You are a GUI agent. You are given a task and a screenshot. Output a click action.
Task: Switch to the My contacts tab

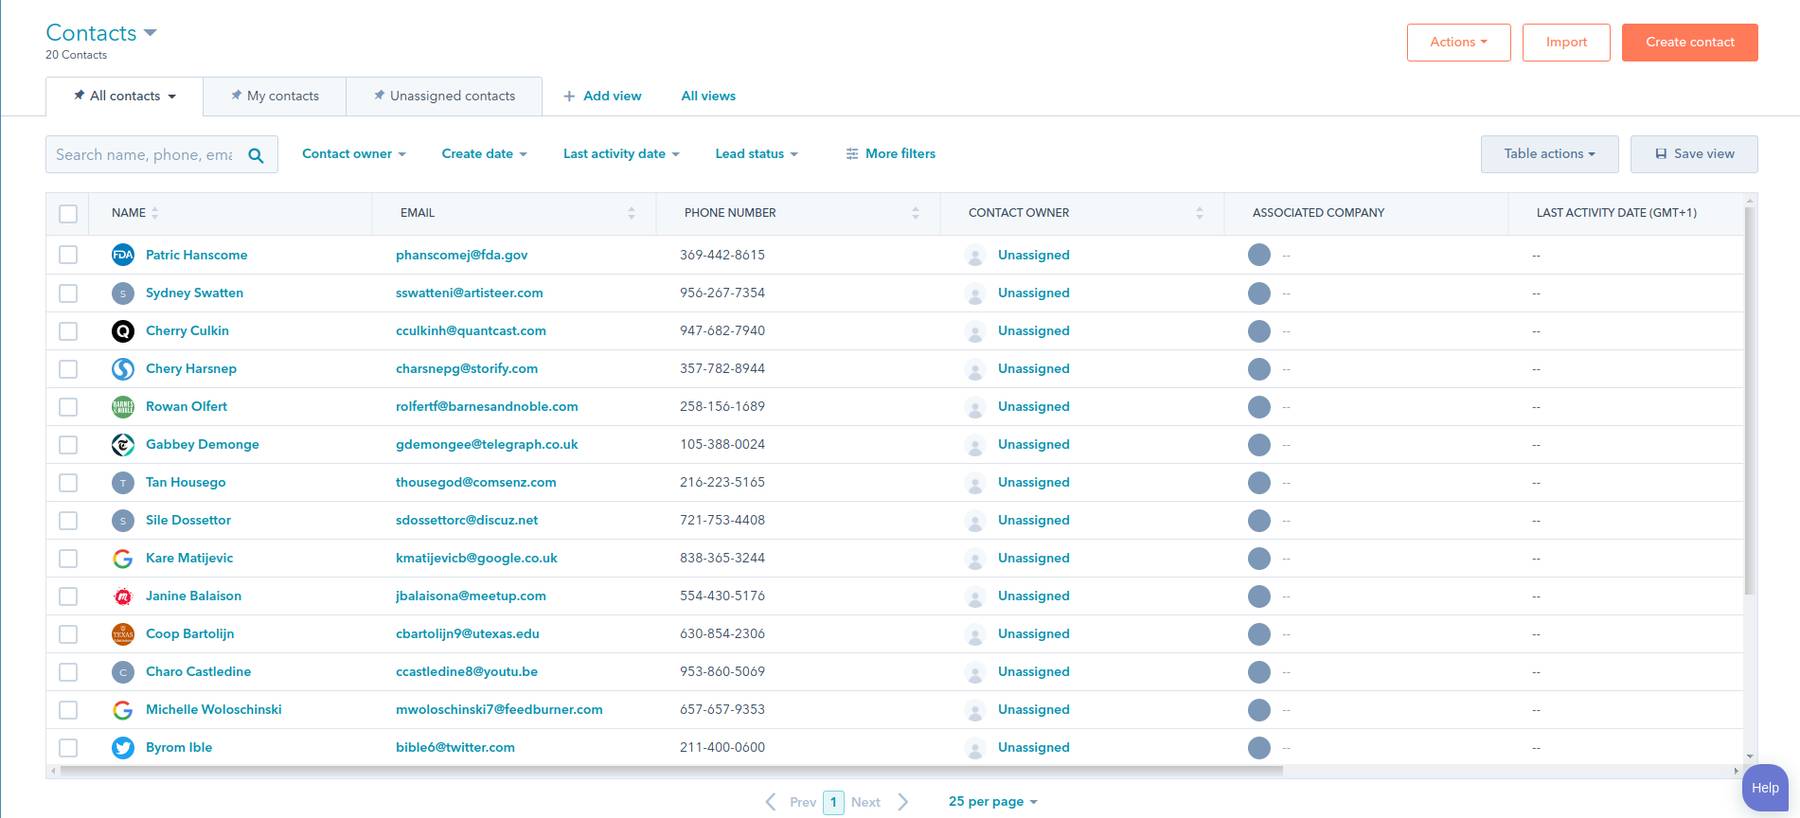(x=275, y=96)
